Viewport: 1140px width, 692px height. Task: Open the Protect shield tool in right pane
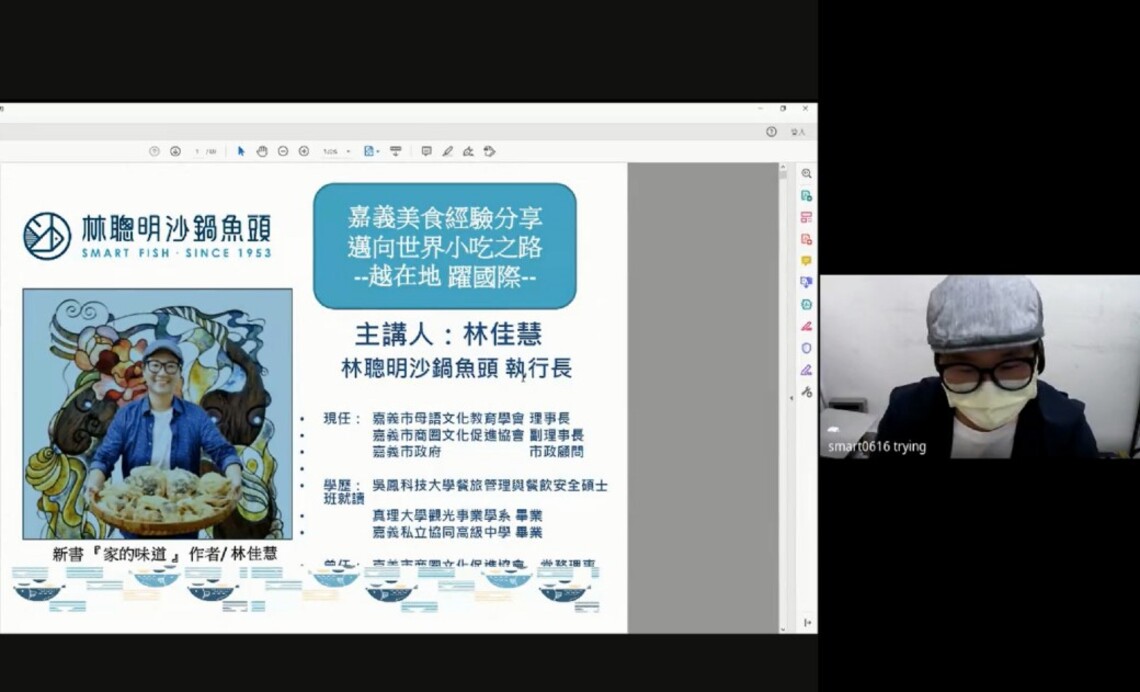(x=806, y=348)
